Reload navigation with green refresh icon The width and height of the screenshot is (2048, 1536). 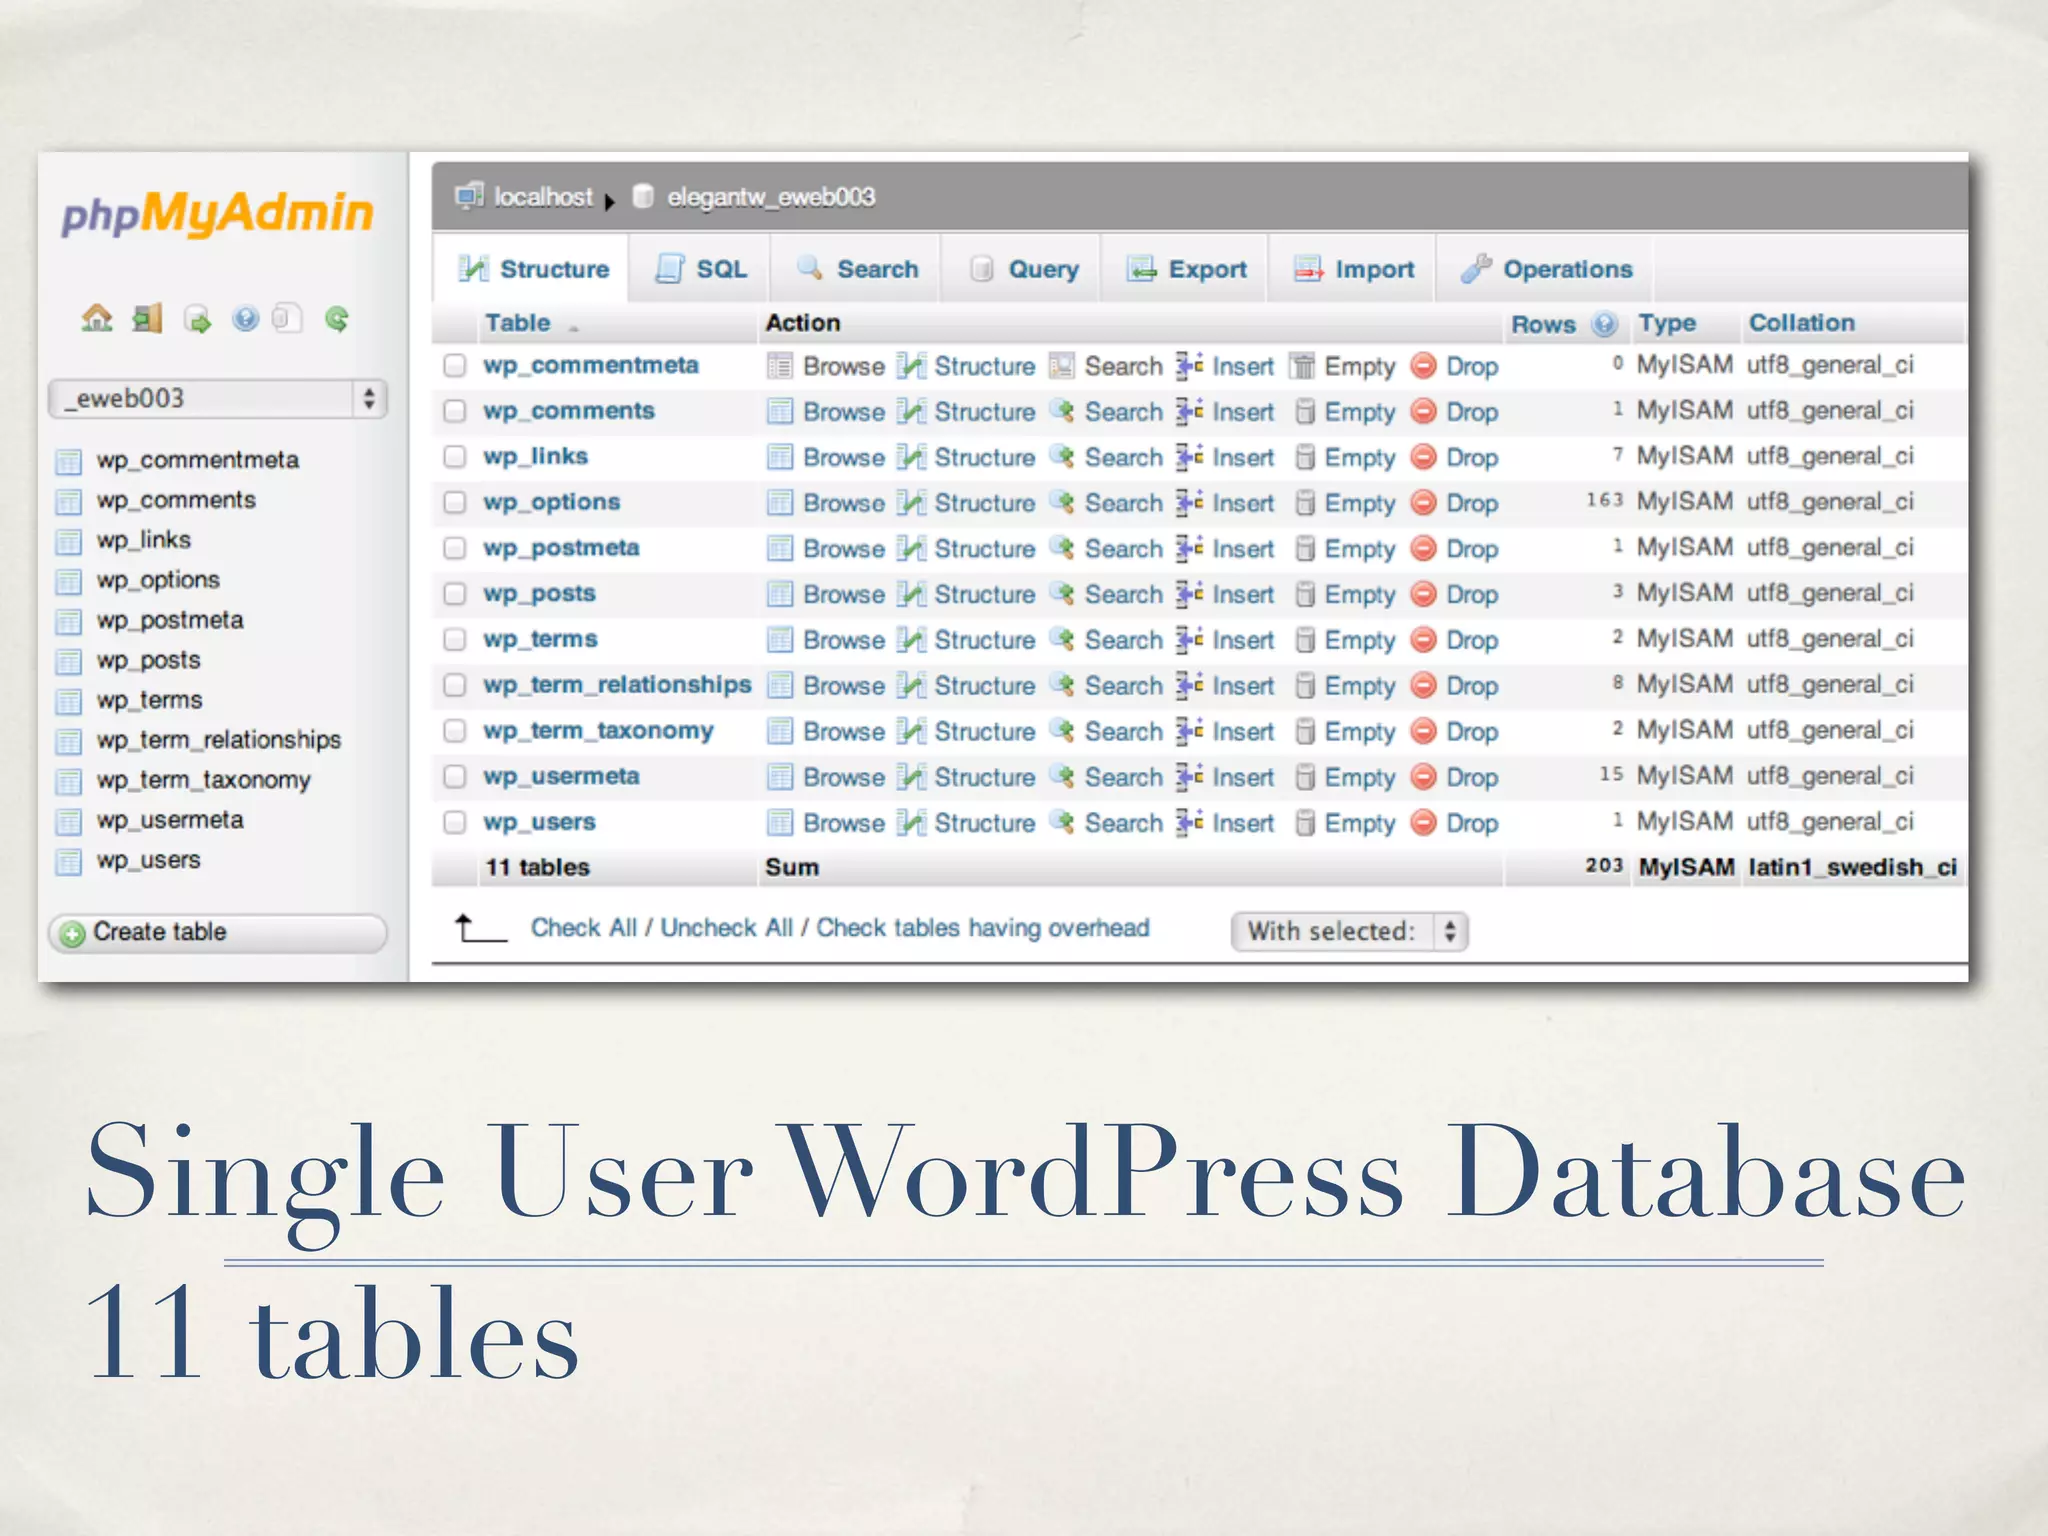point(337,319)
